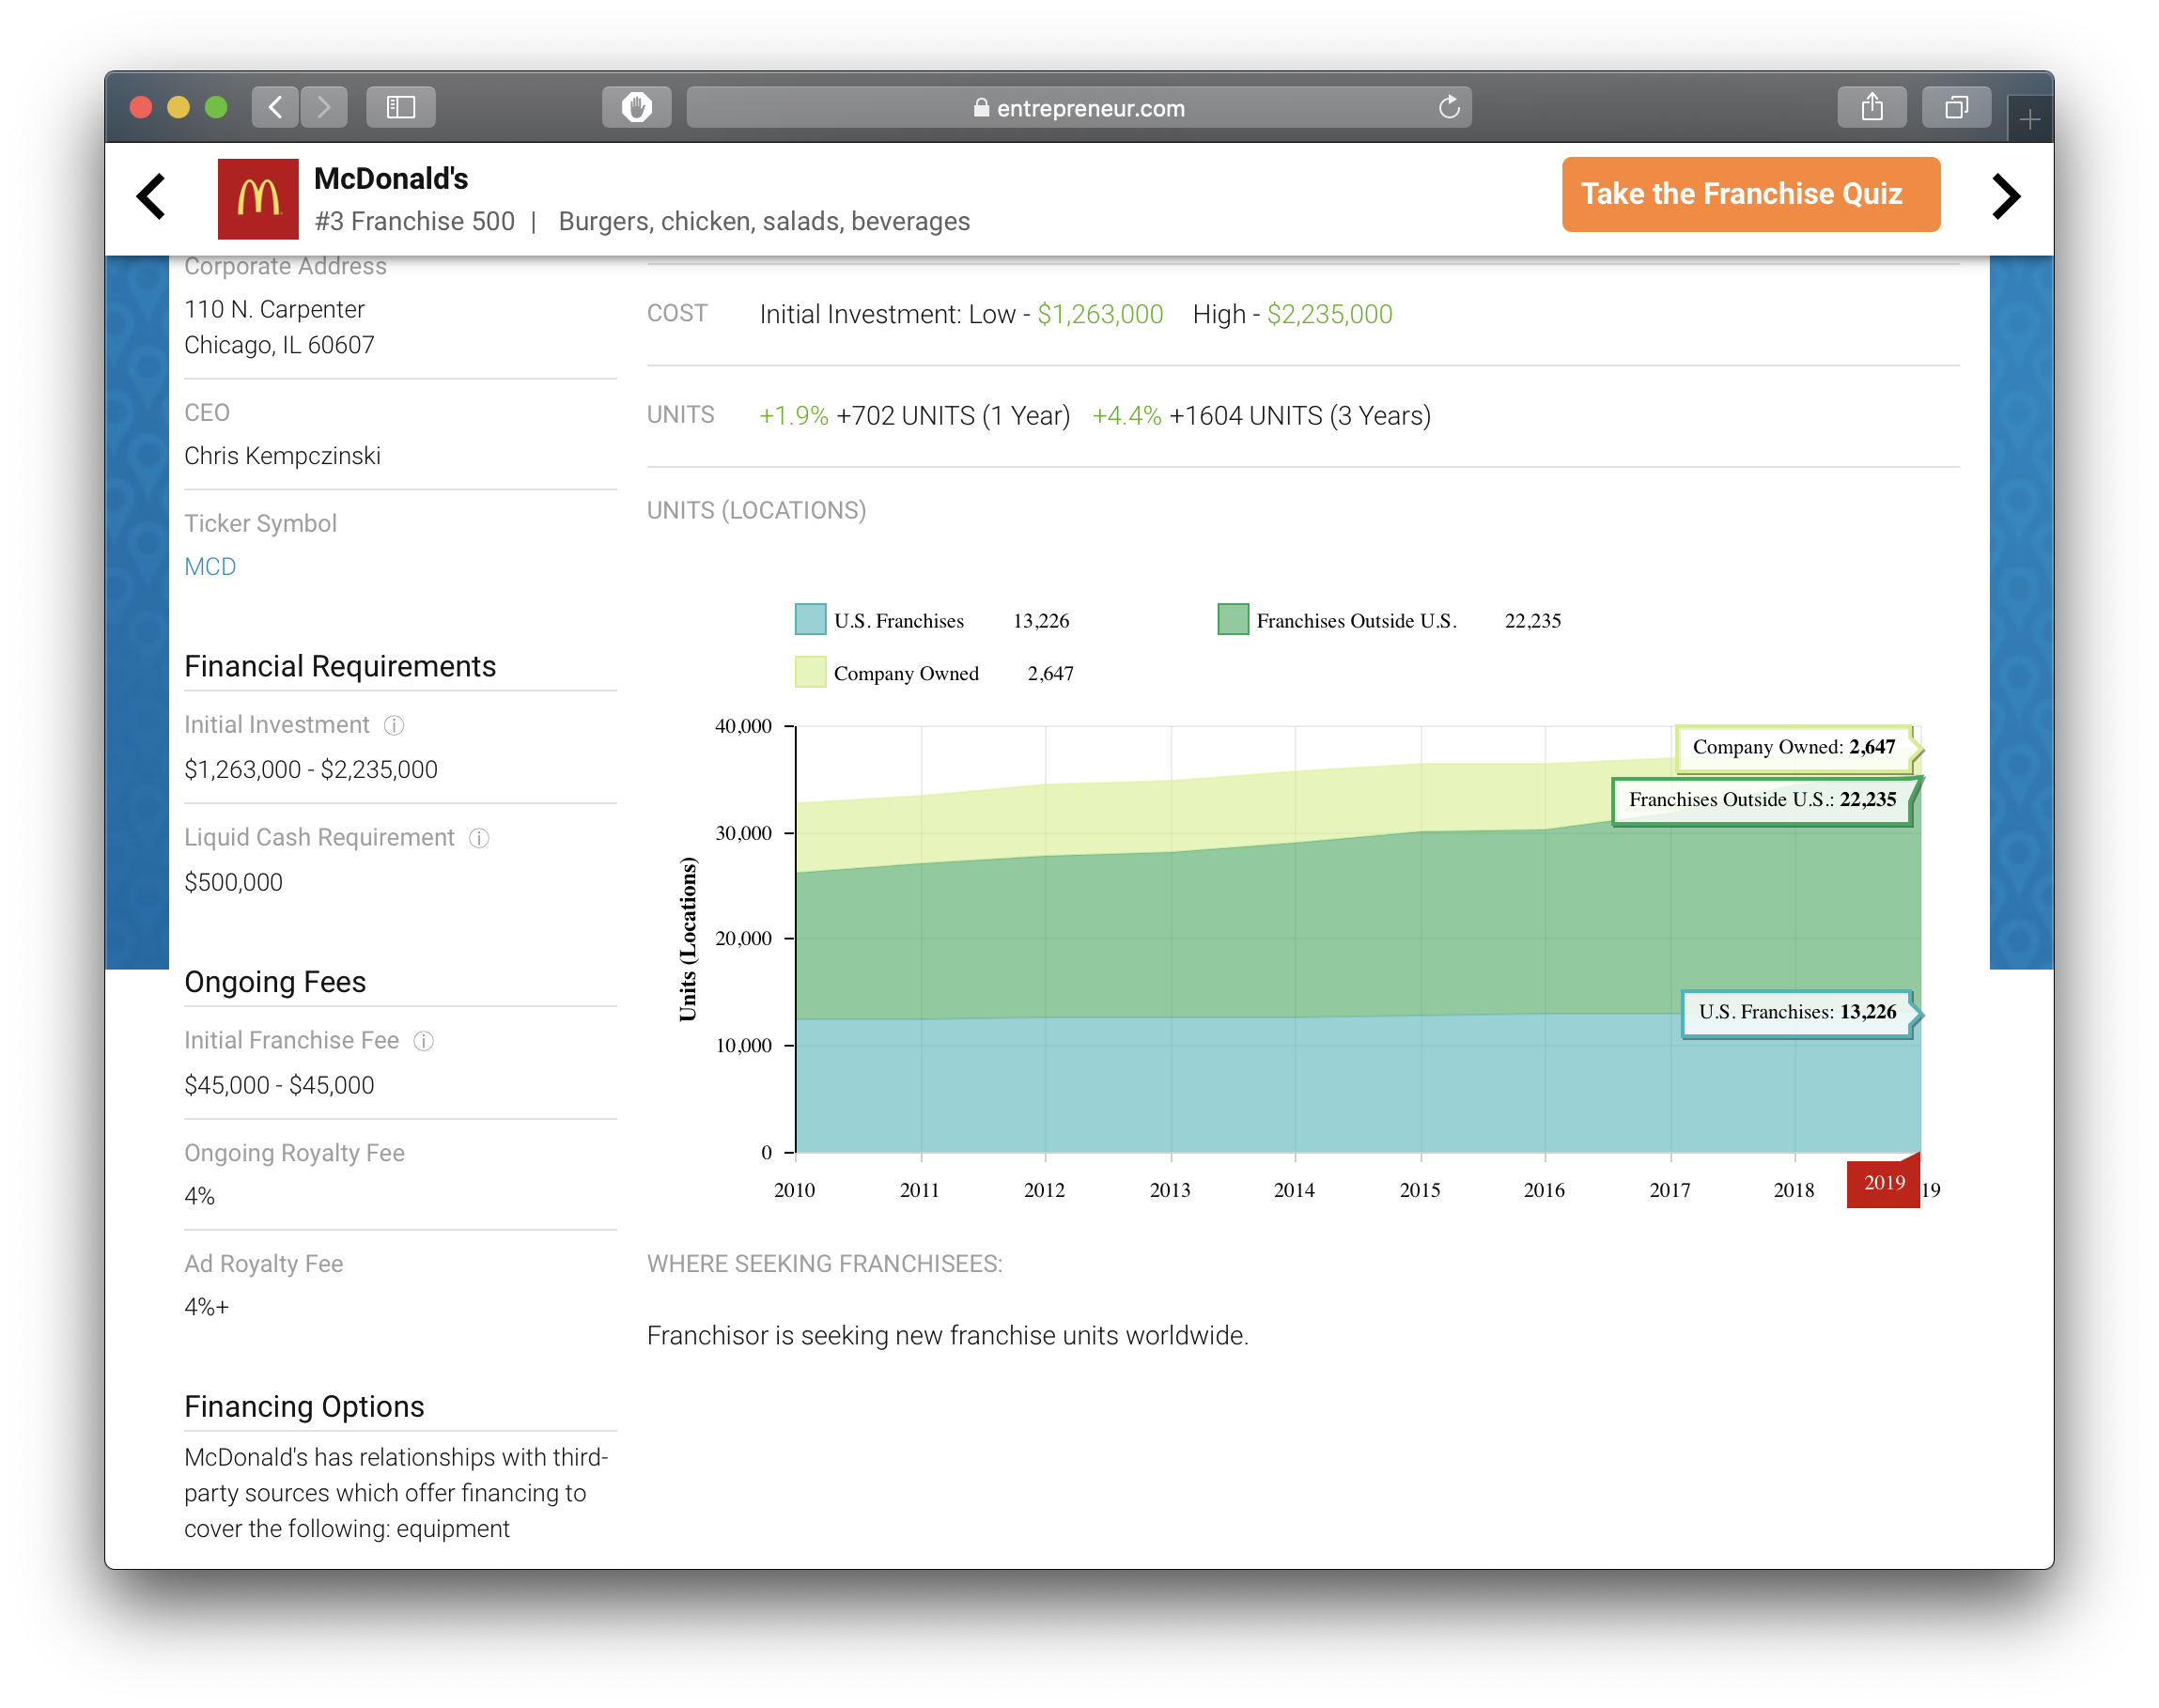Screen dimensions: 2159x1708
Task: Click the low investment value $1,263,000
Action: point(1100,315)
